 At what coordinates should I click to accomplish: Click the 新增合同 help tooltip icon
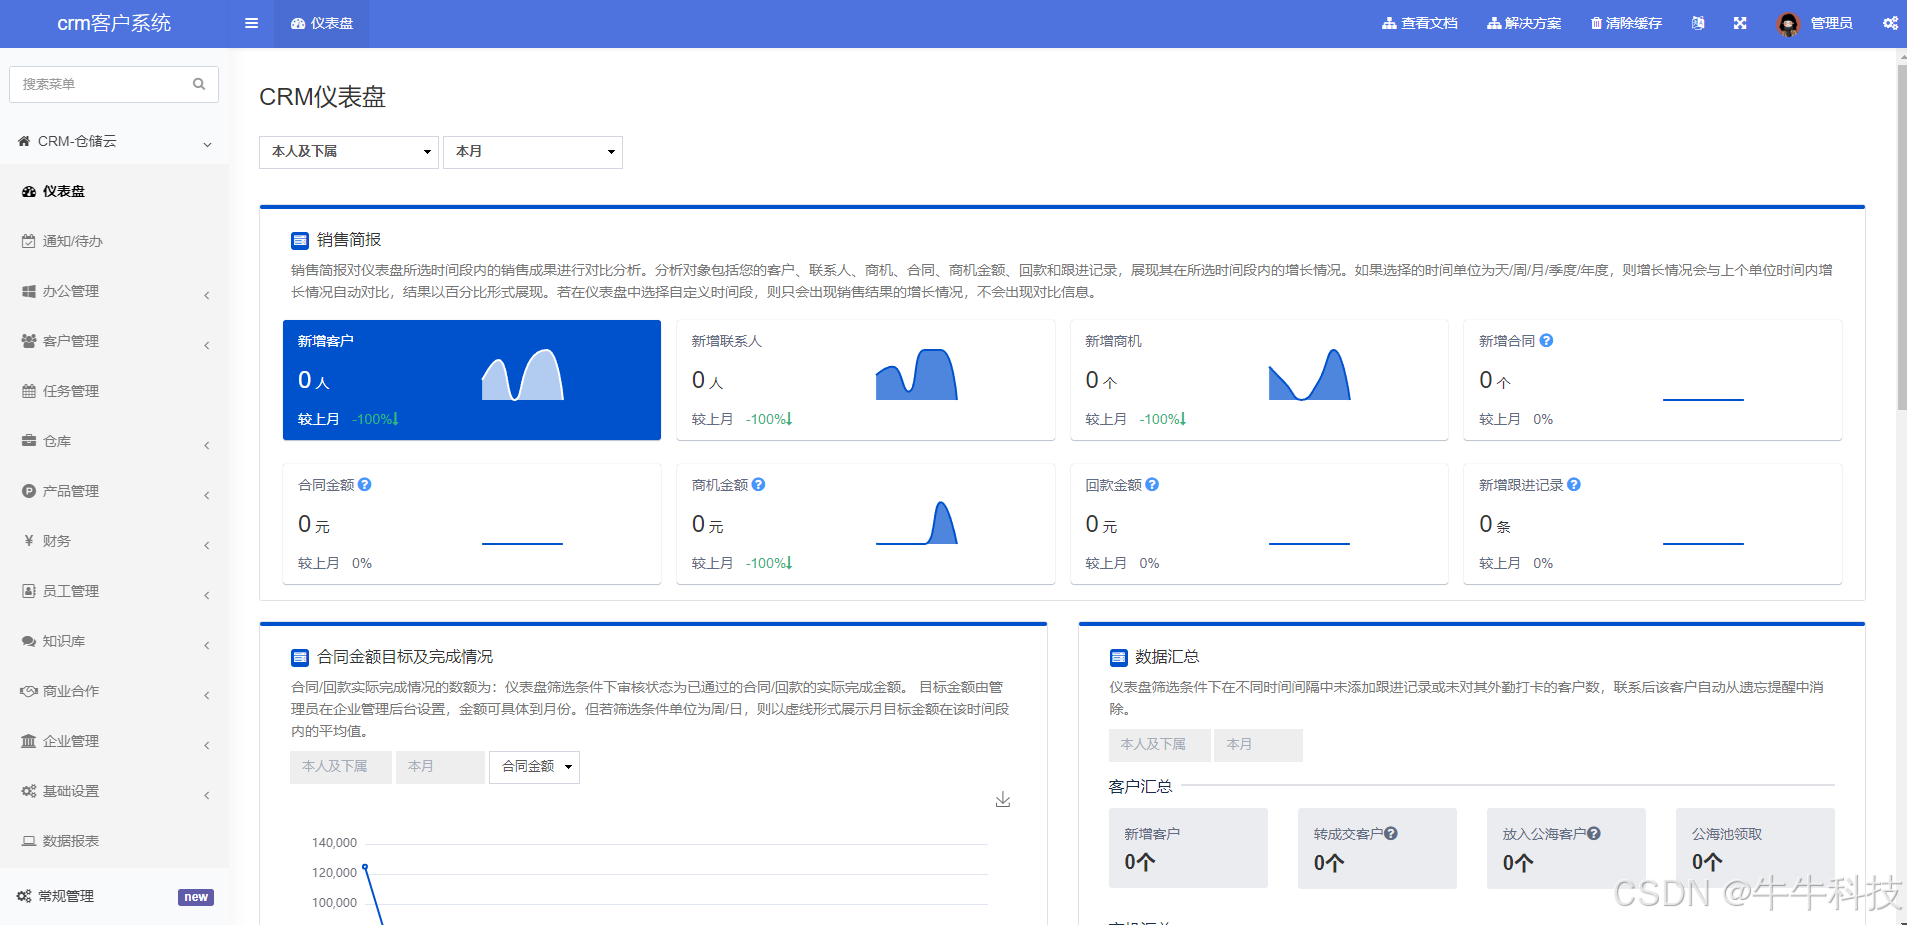point(1546,340)
